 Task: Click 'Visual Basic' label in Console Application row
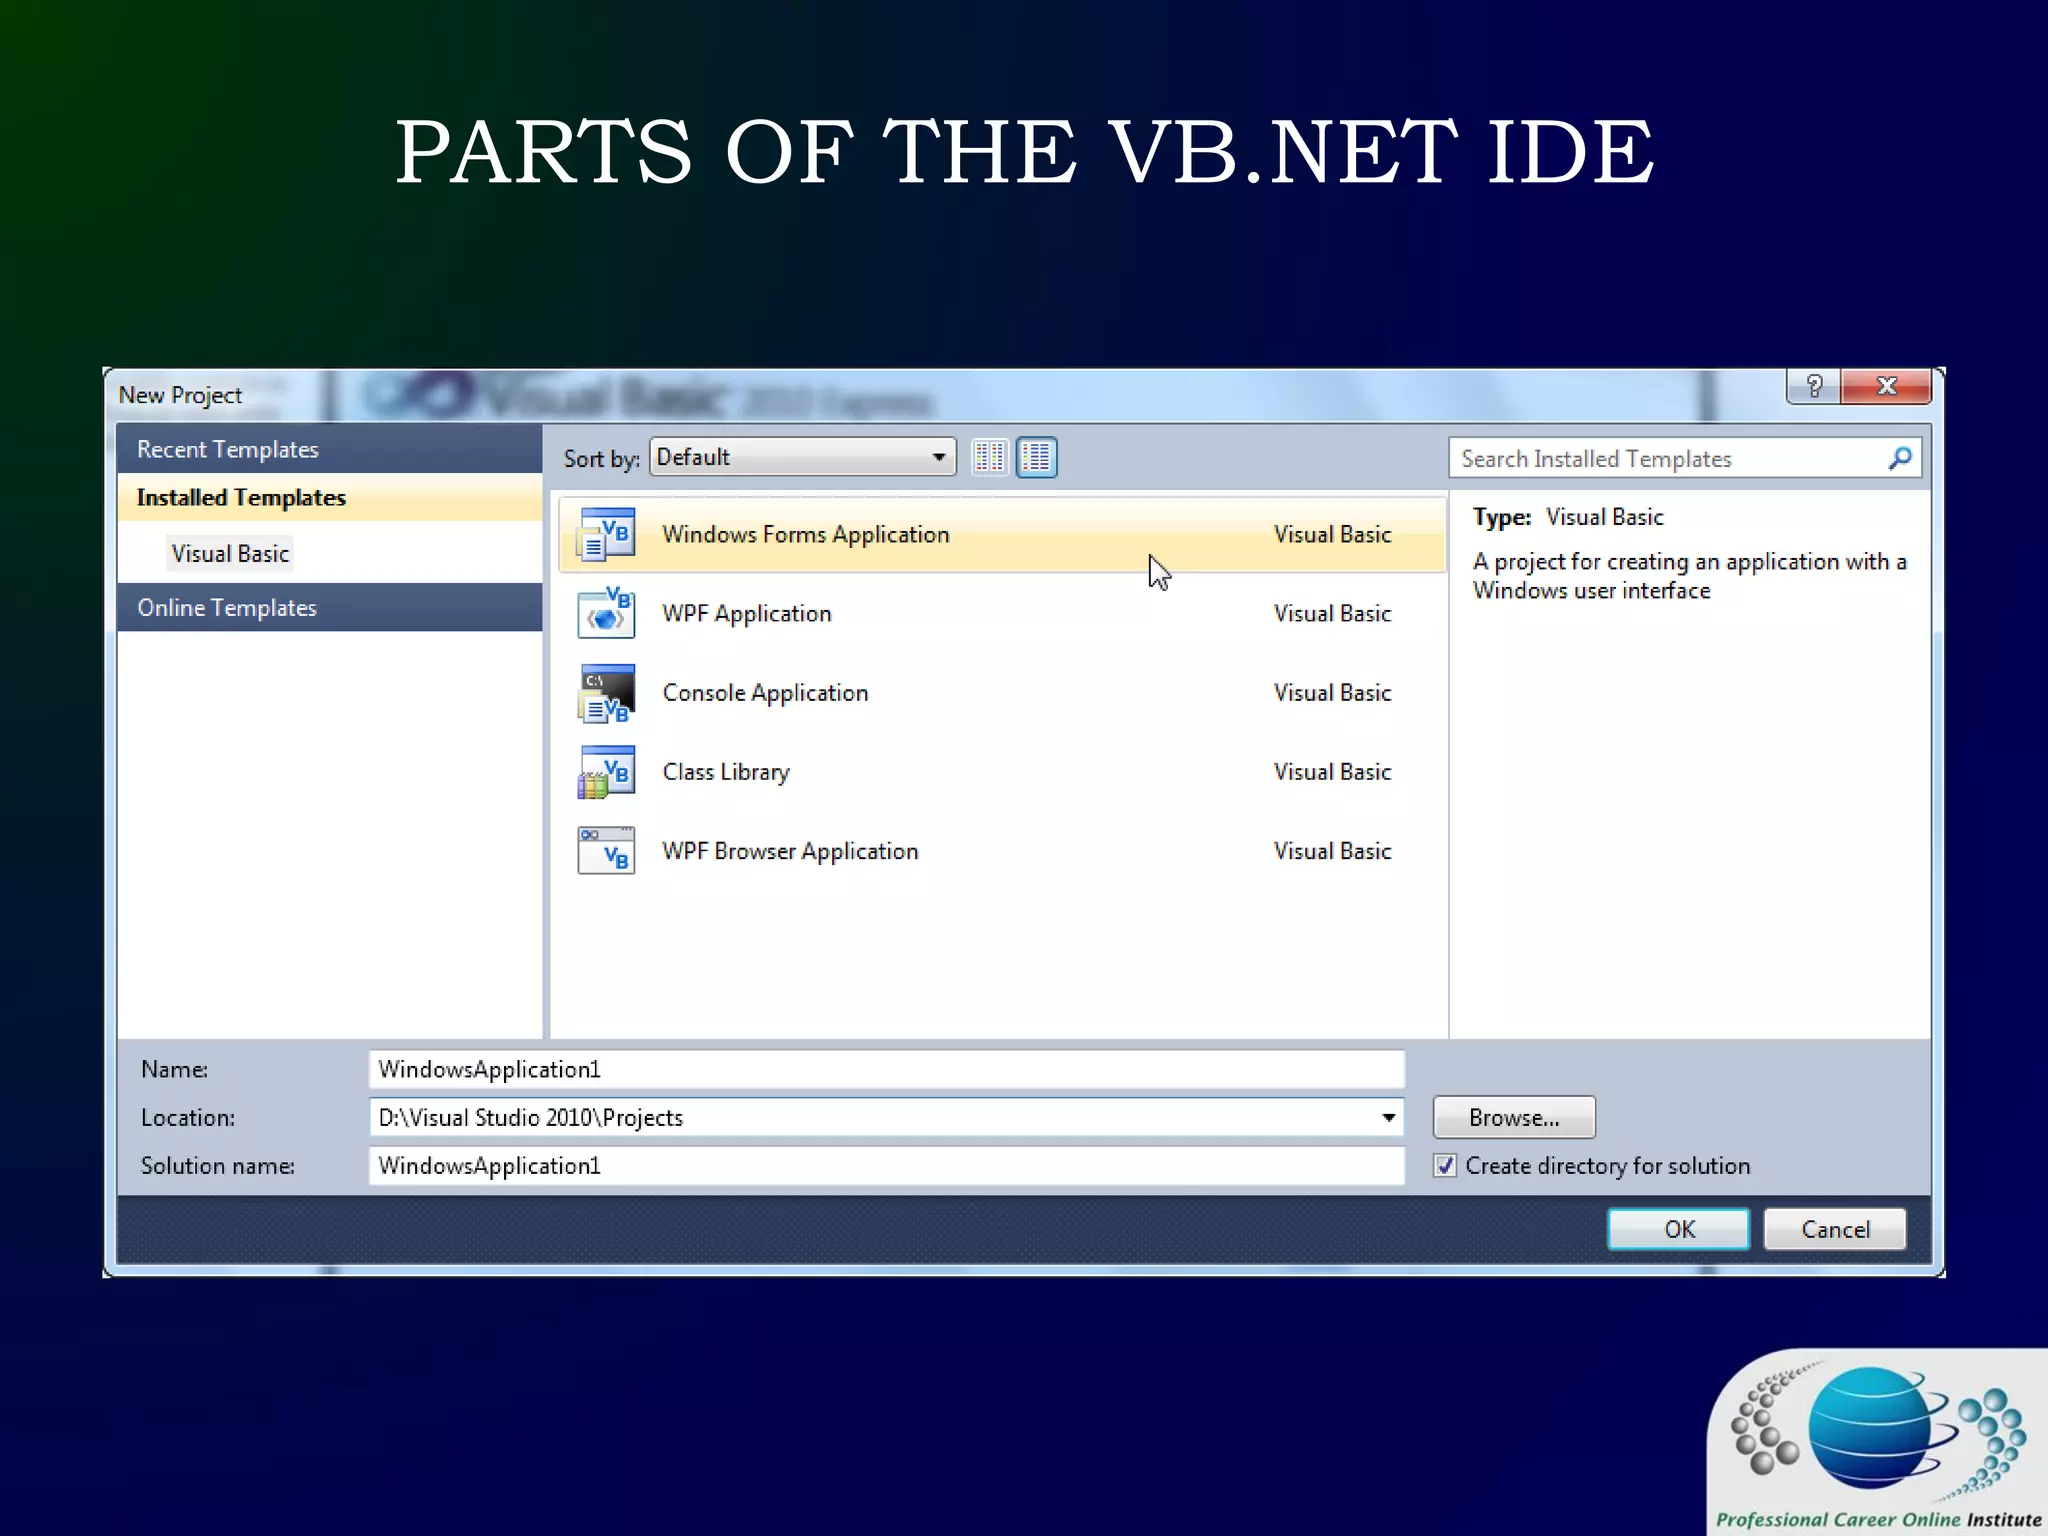click(1333, 693)
